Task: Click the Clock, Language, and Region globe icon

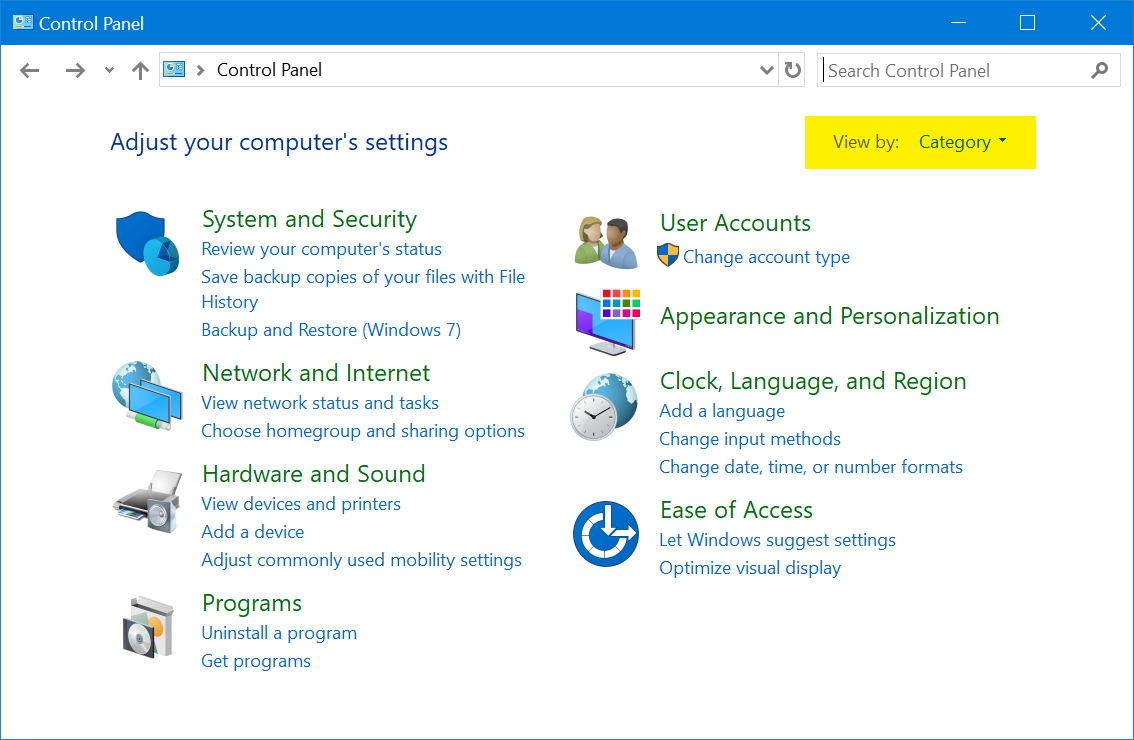Action: click(605, 406)
